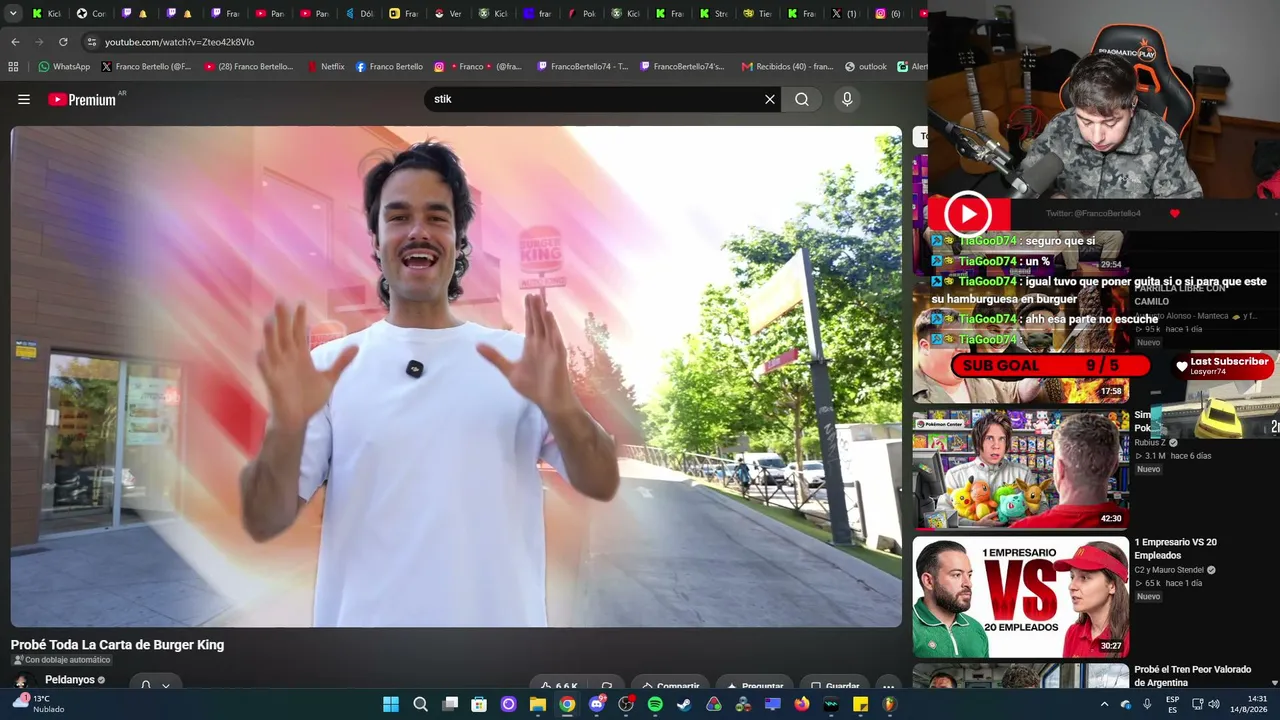This screenshot has height=720, width=1280.
Task: View site information beside the address
Action: pyautogui.click(x=92, y=42)
